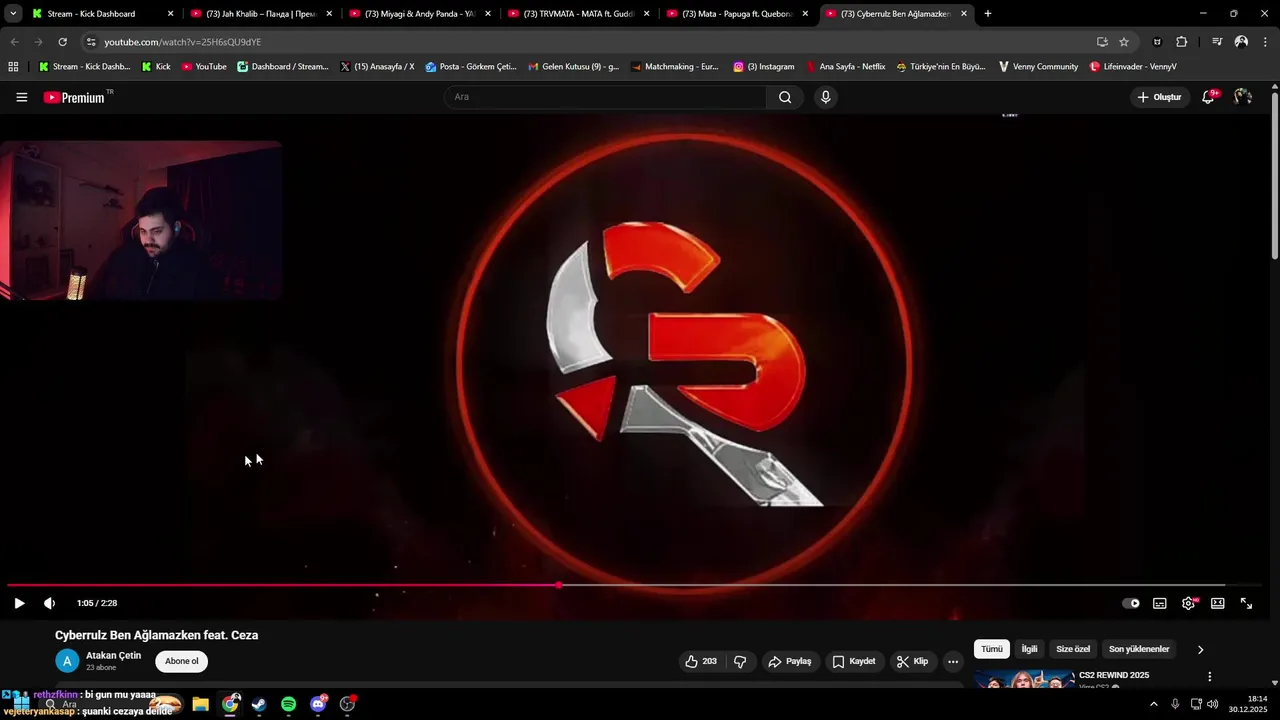
Task: Open Discord from the taskbar
Action: click(x=318, y=704)
